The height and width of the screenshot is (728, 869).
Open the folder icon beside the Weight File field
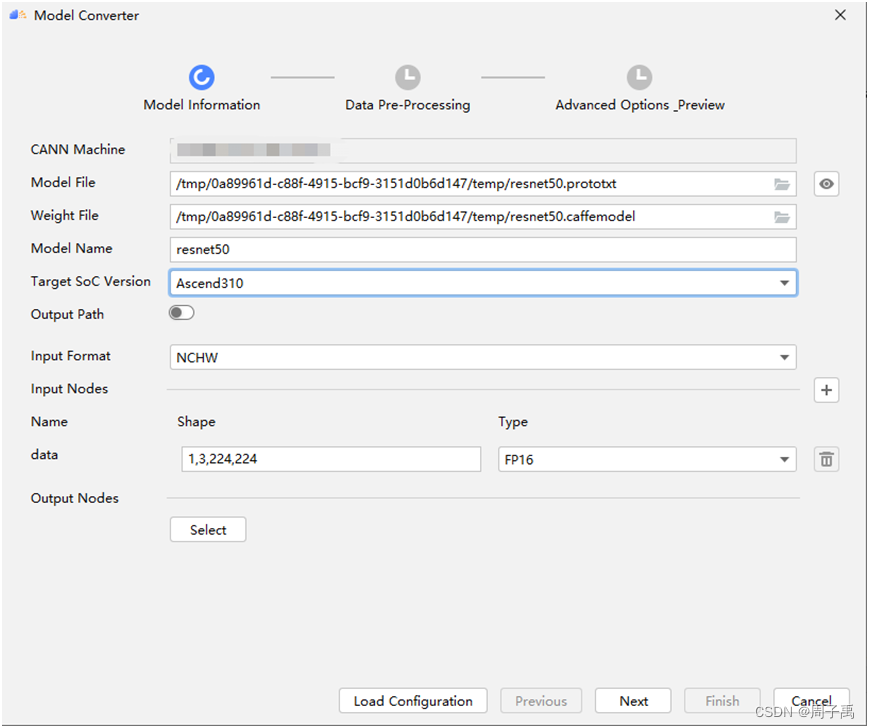coord(782,216)
